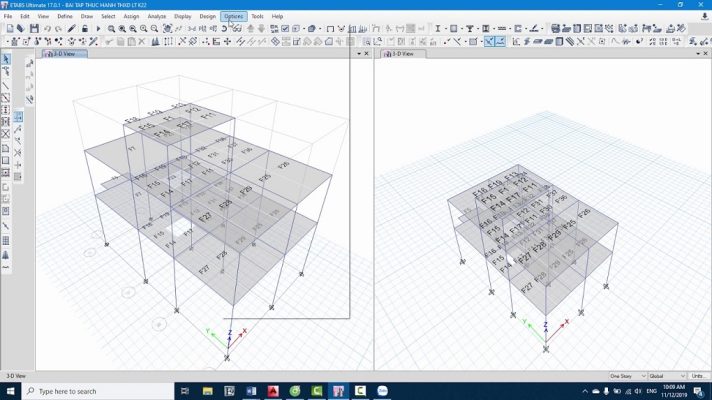Open the One Story dropdown
This screenshot has height=400, width=712.
(628, 376)
